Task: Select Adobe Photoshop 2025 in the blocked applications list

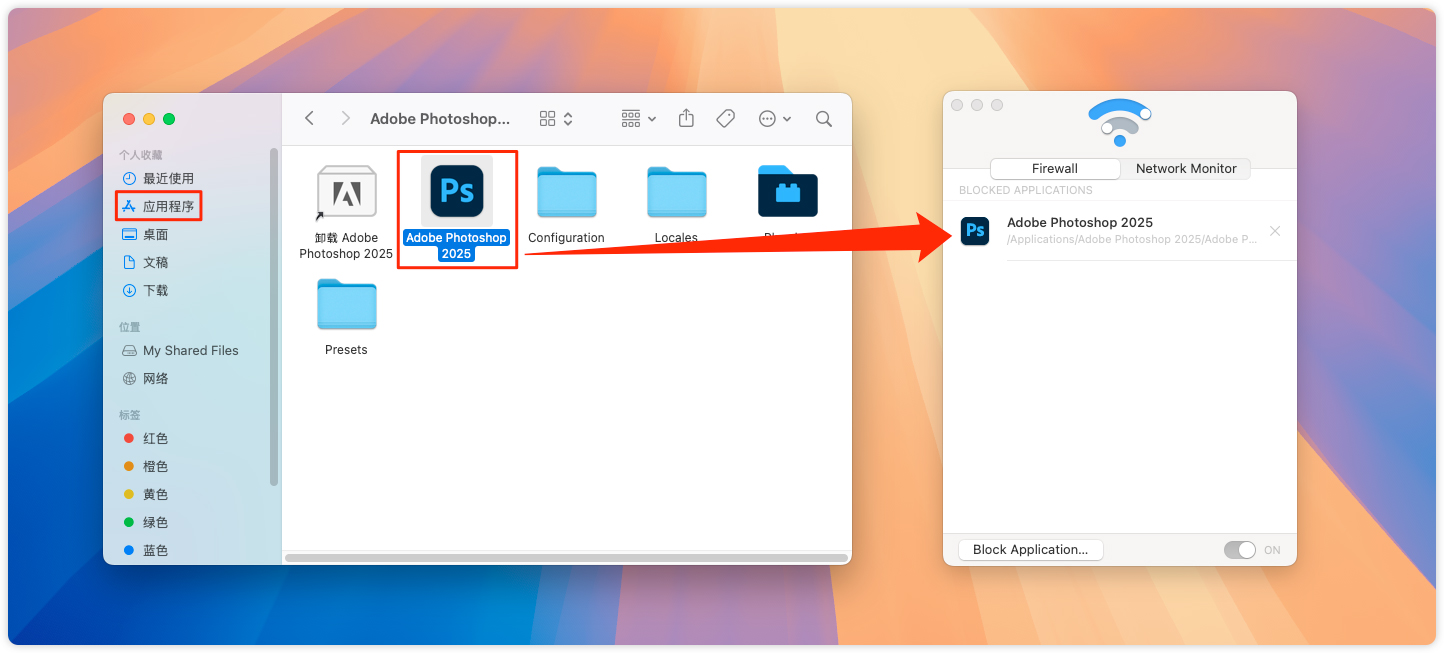Action: 1119,231
